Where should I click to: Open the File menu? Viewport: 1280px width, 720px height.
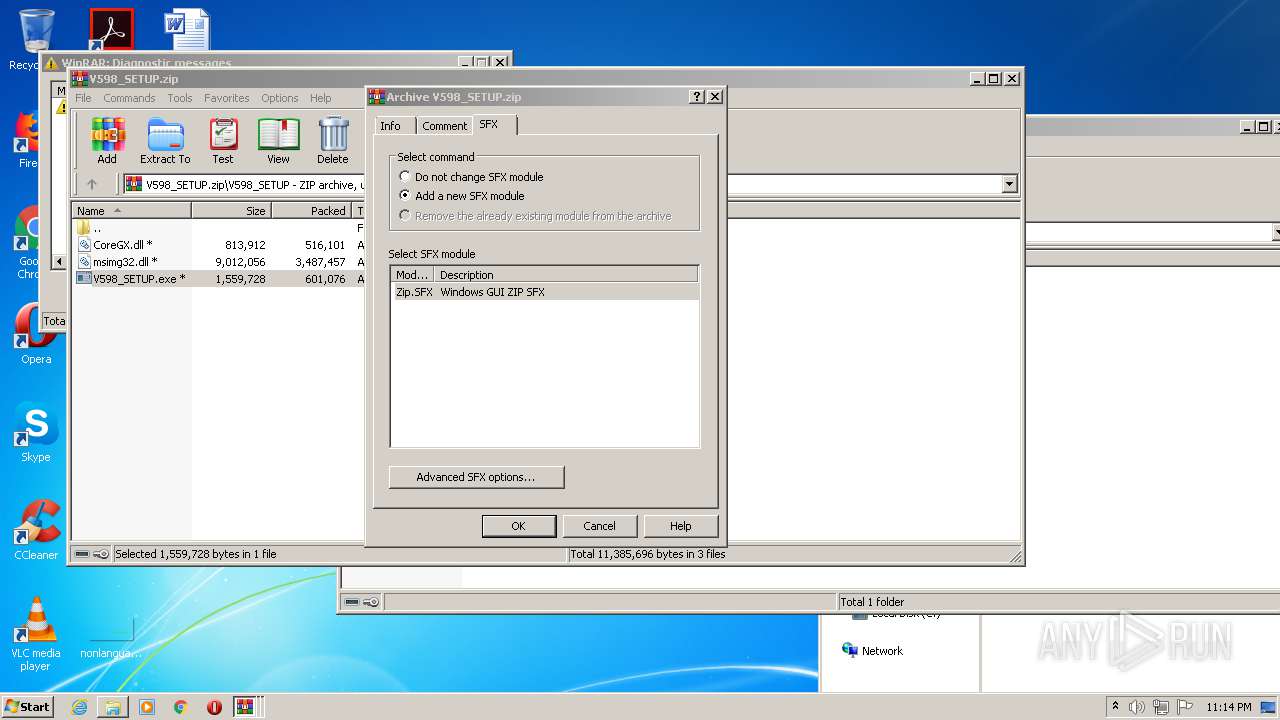(x=83, y=98)
